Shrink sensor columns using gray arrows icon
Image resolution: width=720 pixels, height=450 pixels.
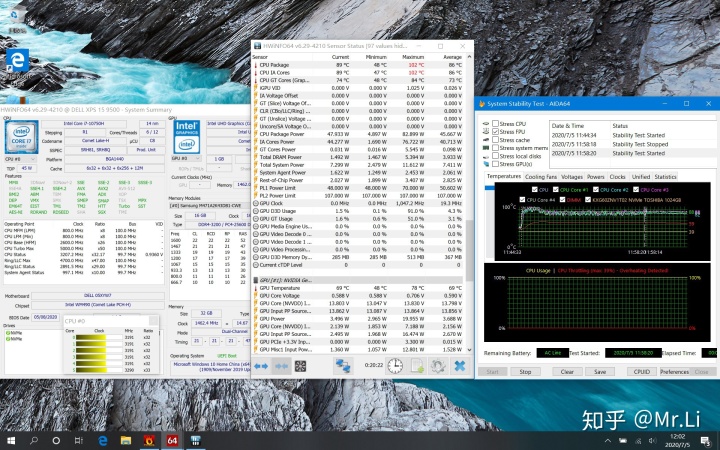281,366
